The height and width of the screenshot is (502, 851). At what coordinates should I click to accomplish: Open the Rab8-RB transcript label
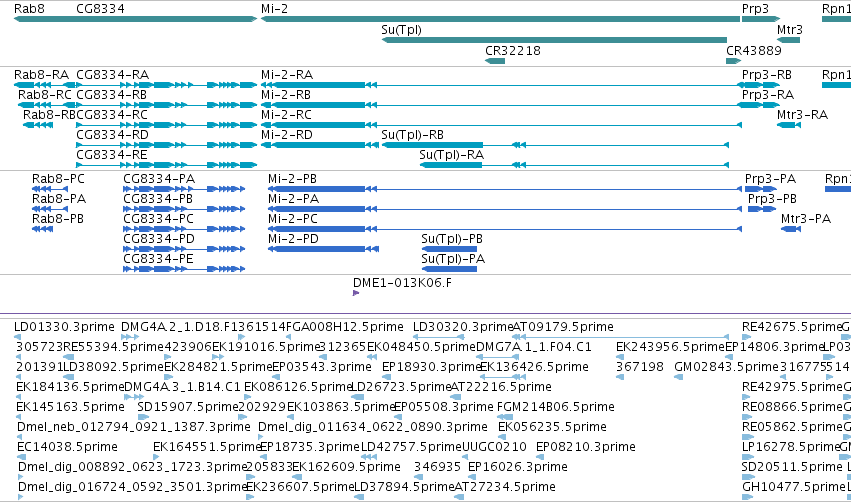point(49,115)
